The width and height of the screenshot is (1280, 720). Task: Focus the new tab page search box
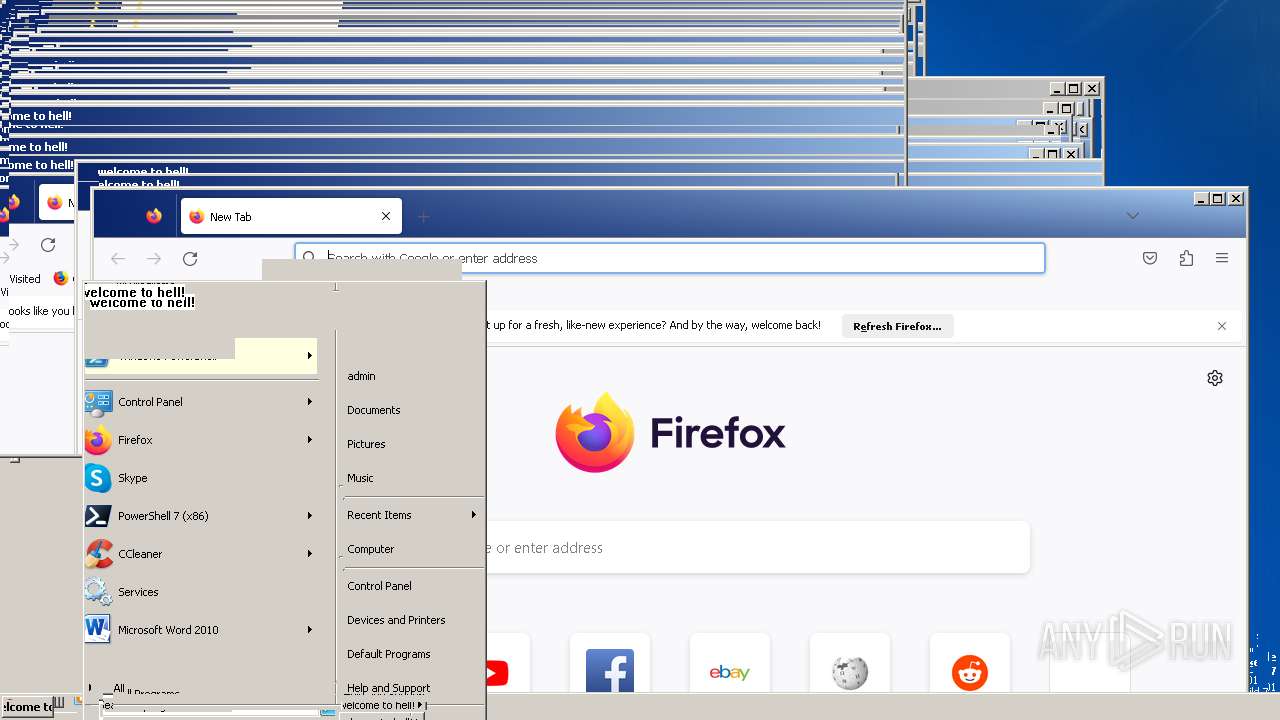758,548
